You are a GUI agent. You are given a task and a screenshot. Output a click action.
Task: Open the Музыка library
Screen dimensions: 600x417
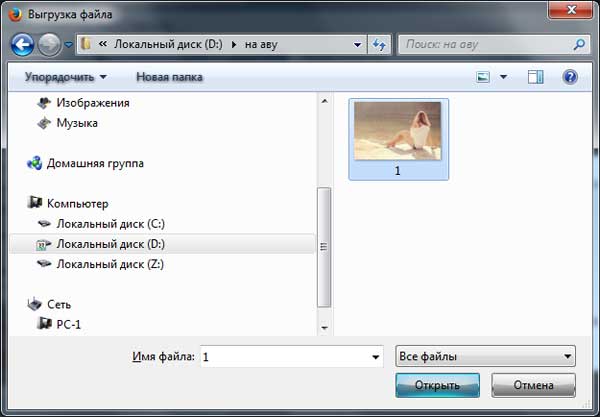click(x=76, y=123)
